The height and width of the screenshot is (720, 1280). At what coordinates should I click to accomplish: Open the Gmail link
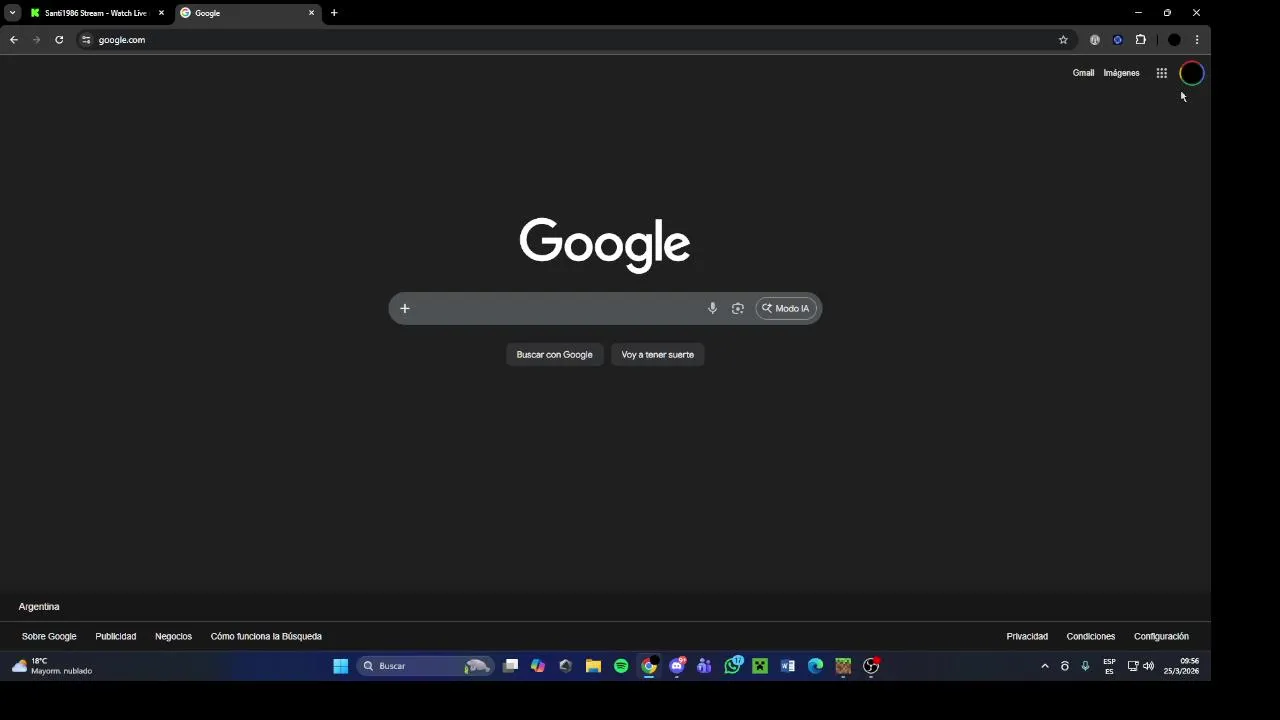point(1083,73)
